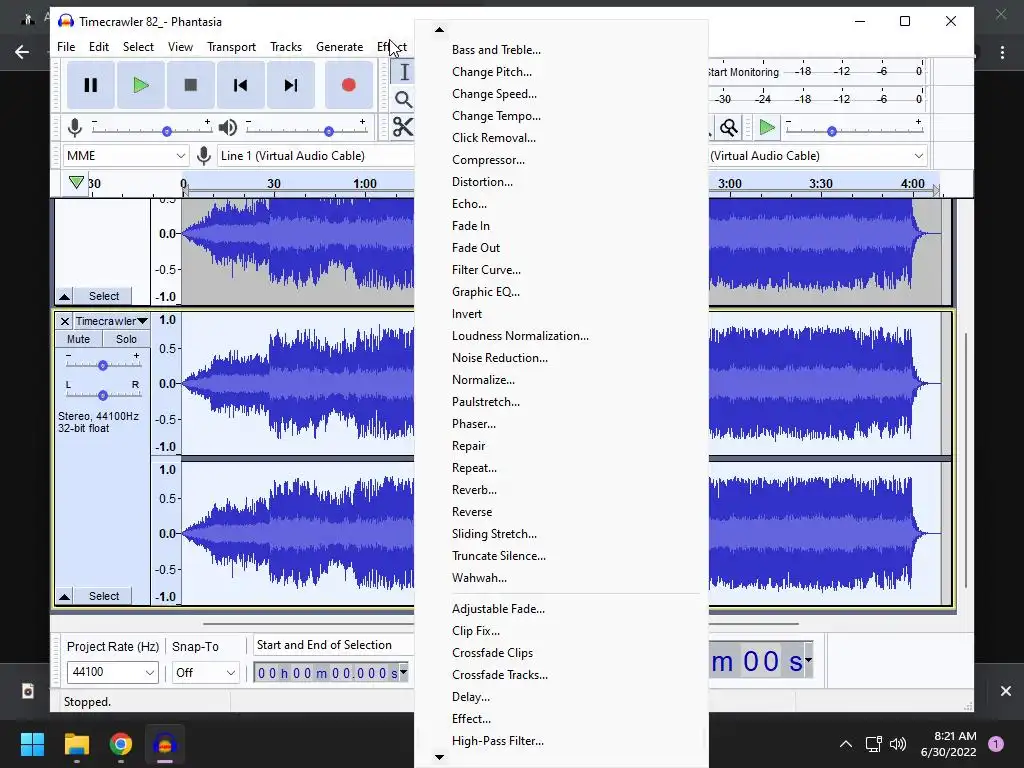Click the selection start time field
The image size is (1024, 768).
[x=327, y=673]
